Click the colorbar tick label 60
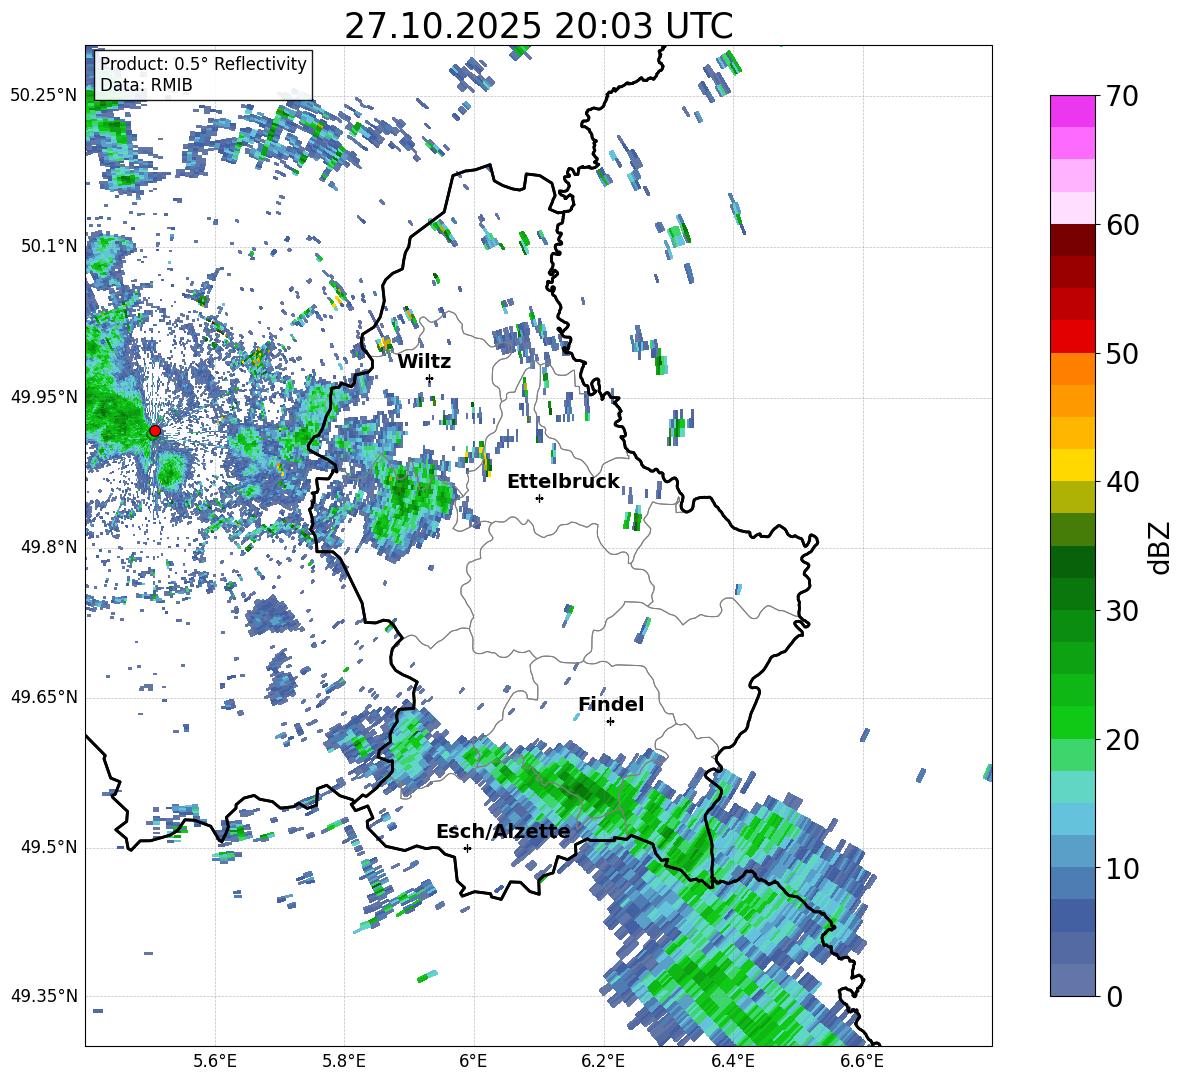Image resolution: width=1184 pixels, height=1081 pixels. coord(1123,225)
